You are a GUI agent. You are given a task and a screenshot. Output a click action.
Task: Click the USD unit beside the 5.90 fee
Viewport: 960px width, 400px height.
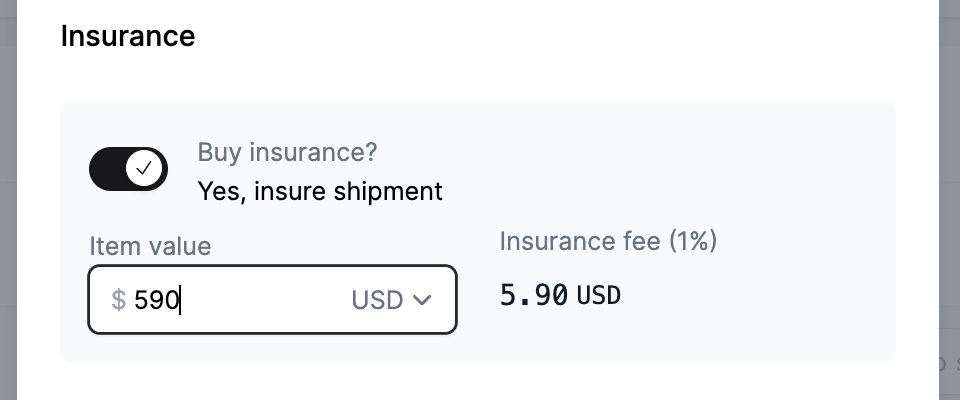(599, 296)
